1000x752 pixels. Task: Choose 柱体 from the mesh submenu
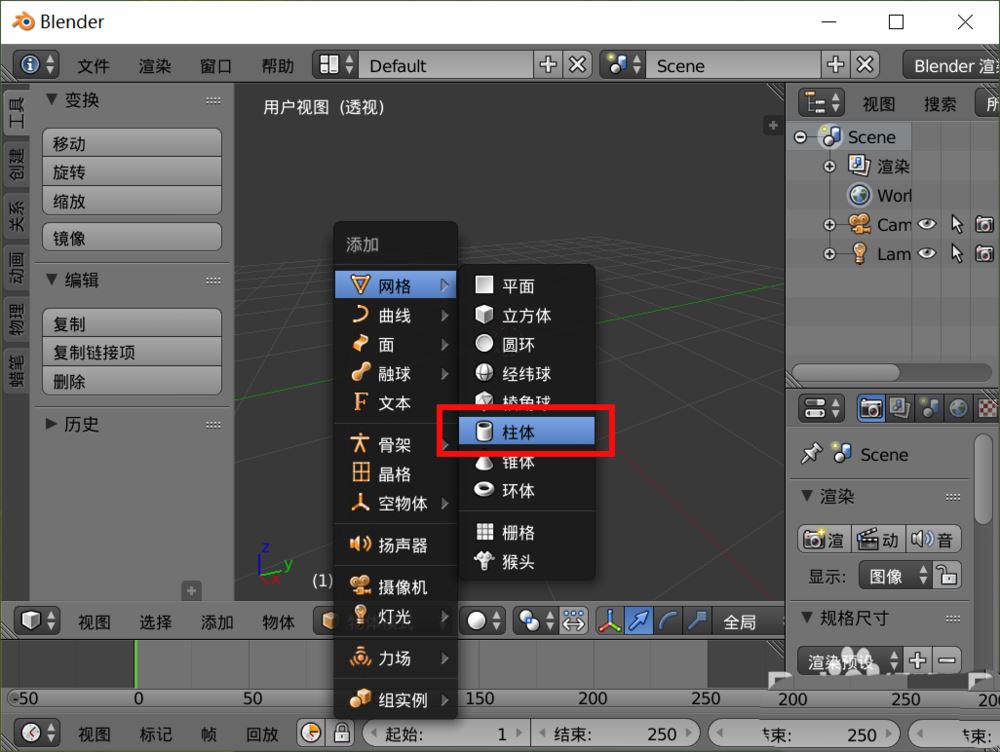tap(527, 432)
